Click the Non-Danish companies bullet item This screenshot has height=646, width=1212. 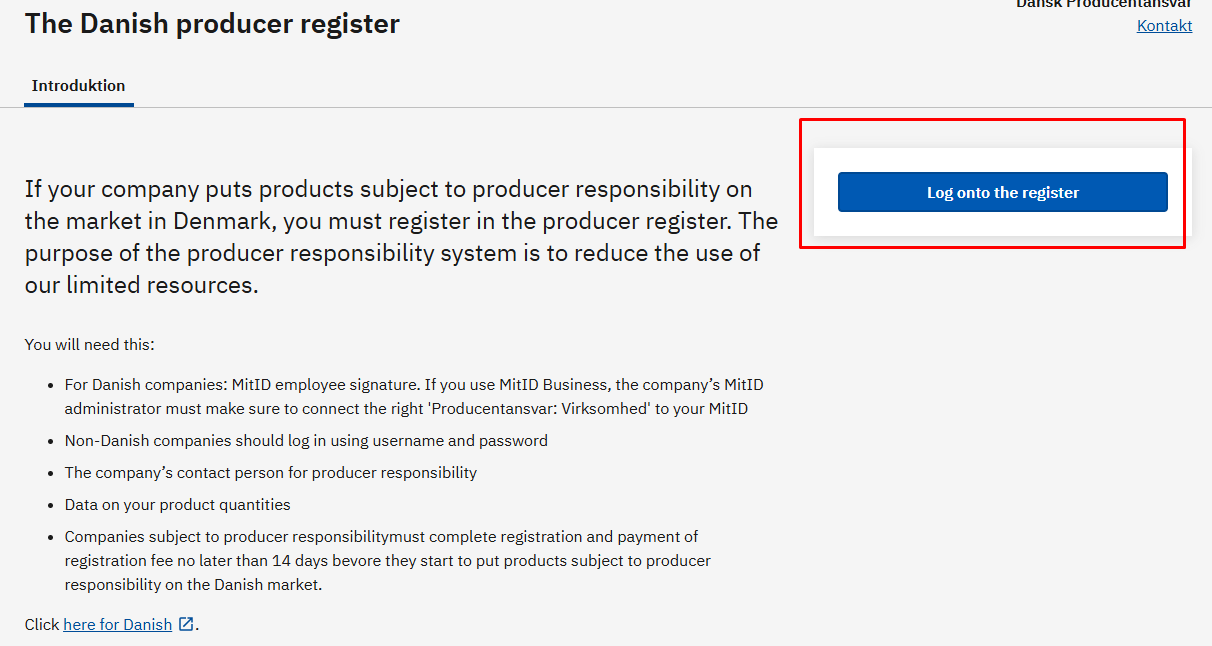[x=306, y=440]
